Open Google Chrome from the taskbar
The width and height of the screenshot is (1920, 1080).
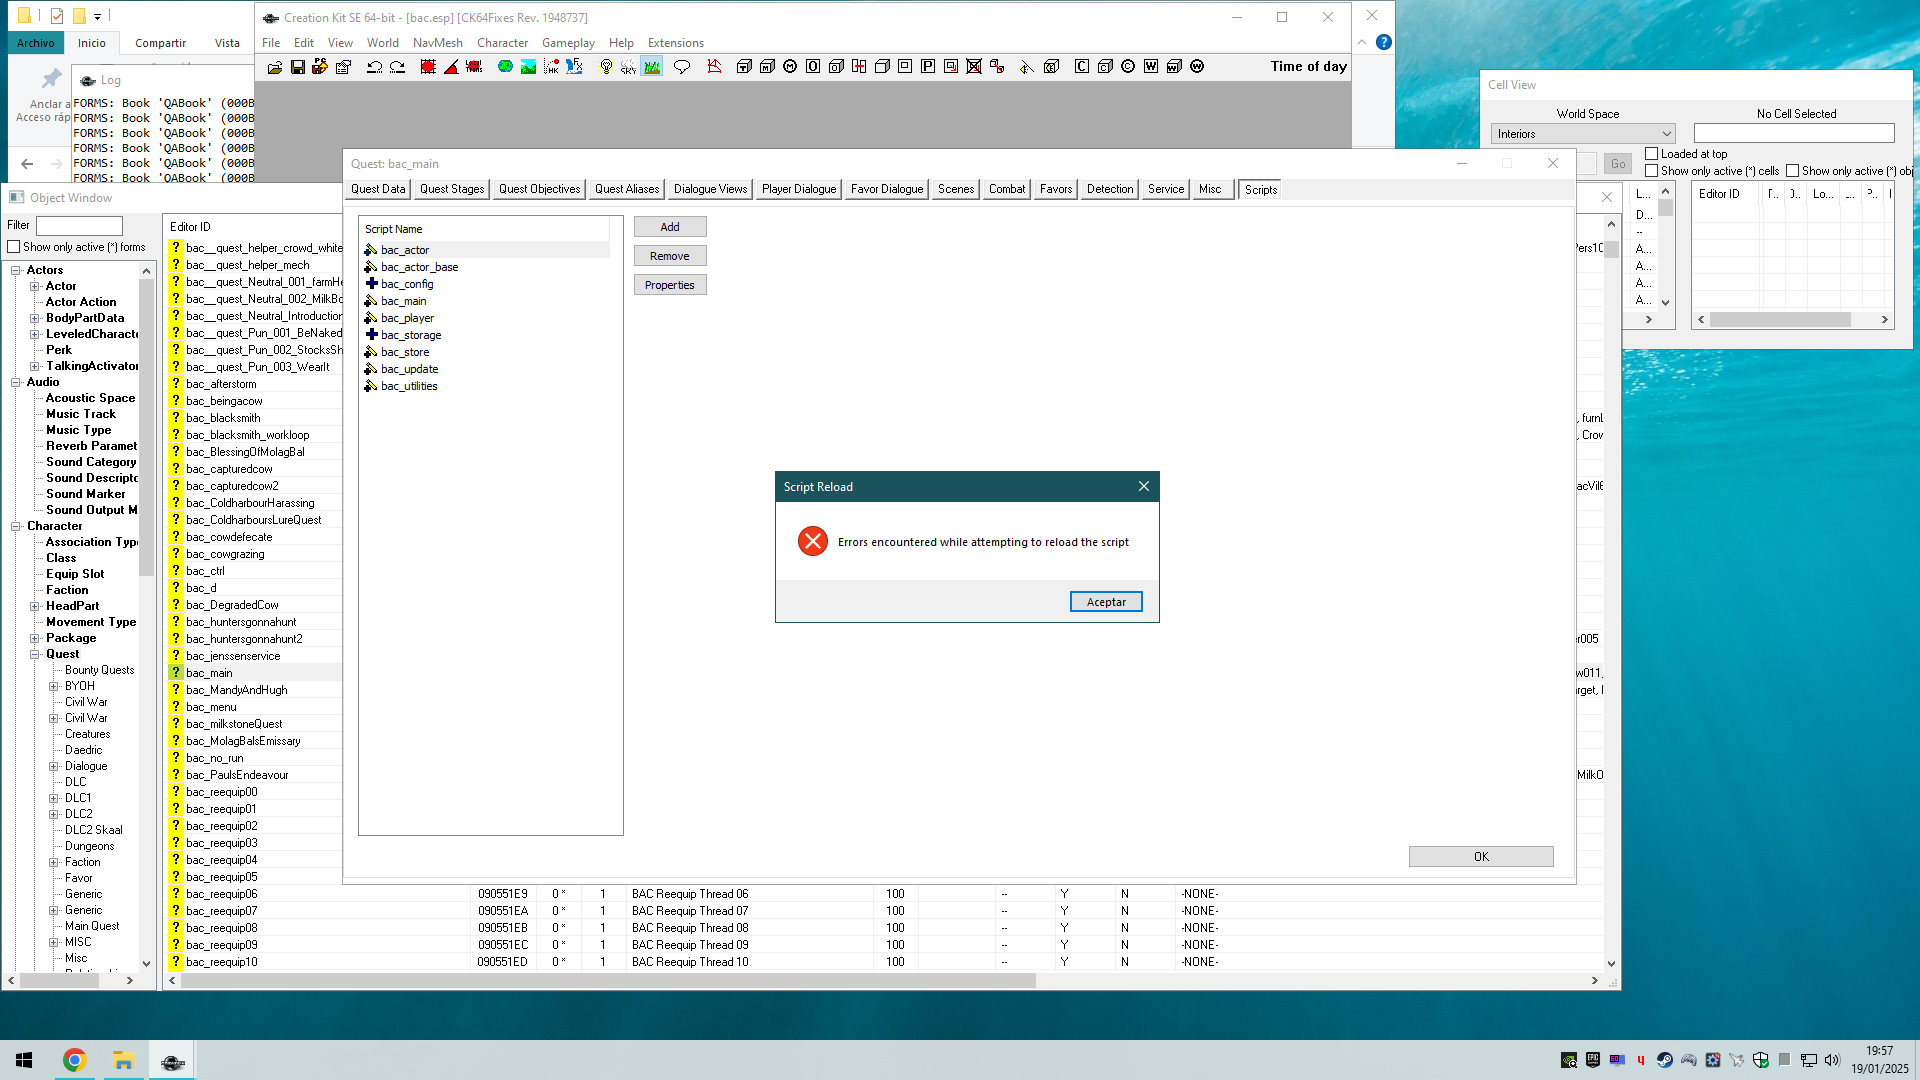(x=74, y=1060)
